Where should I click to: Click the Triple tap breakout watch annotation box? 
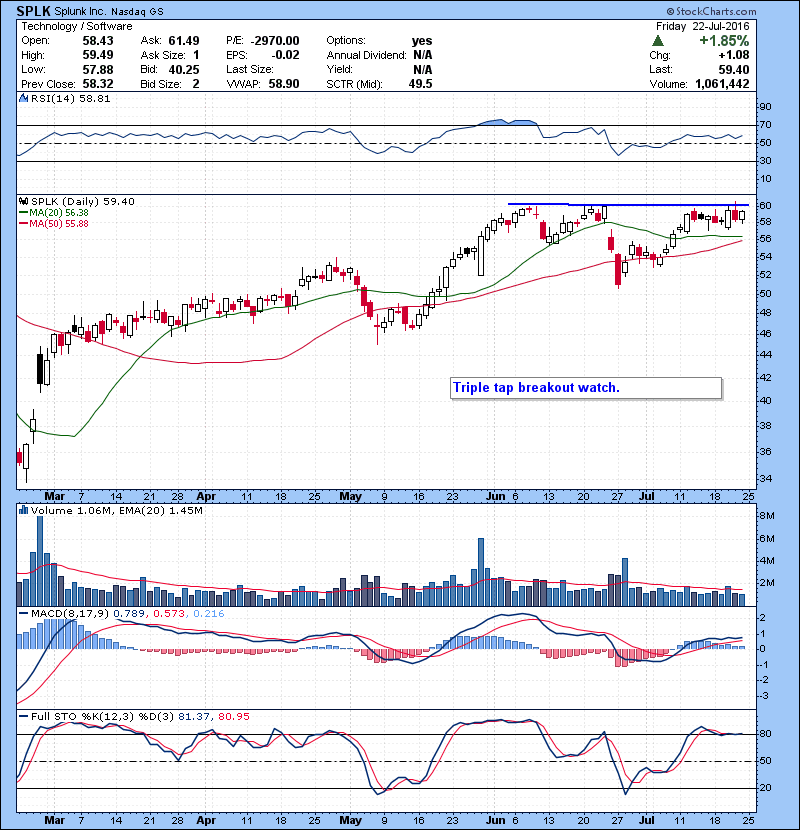[x=586, y=388]
